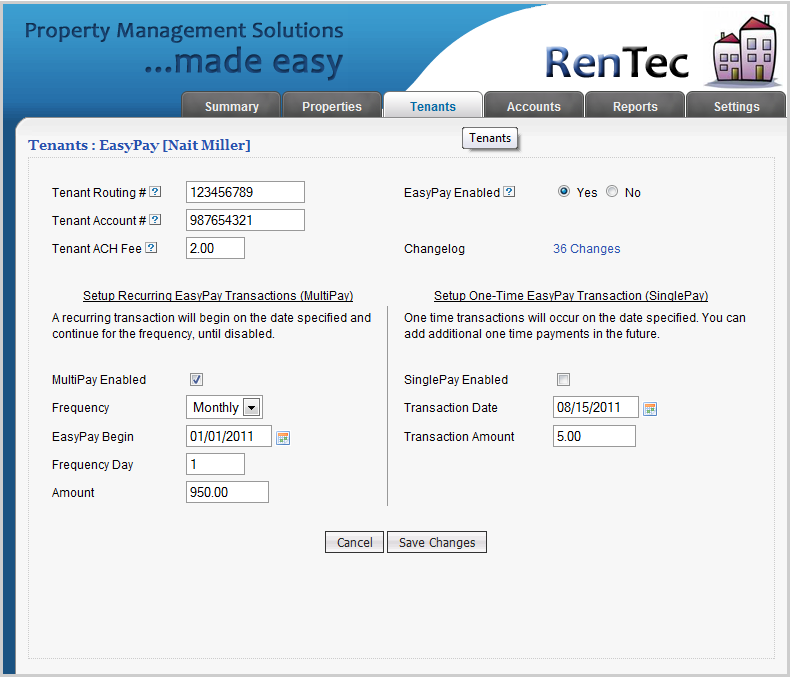Click the Setup One-Time EasyPay Transaction heading
Viewport: 791px width, 678px height.
(x=571, y=296)
